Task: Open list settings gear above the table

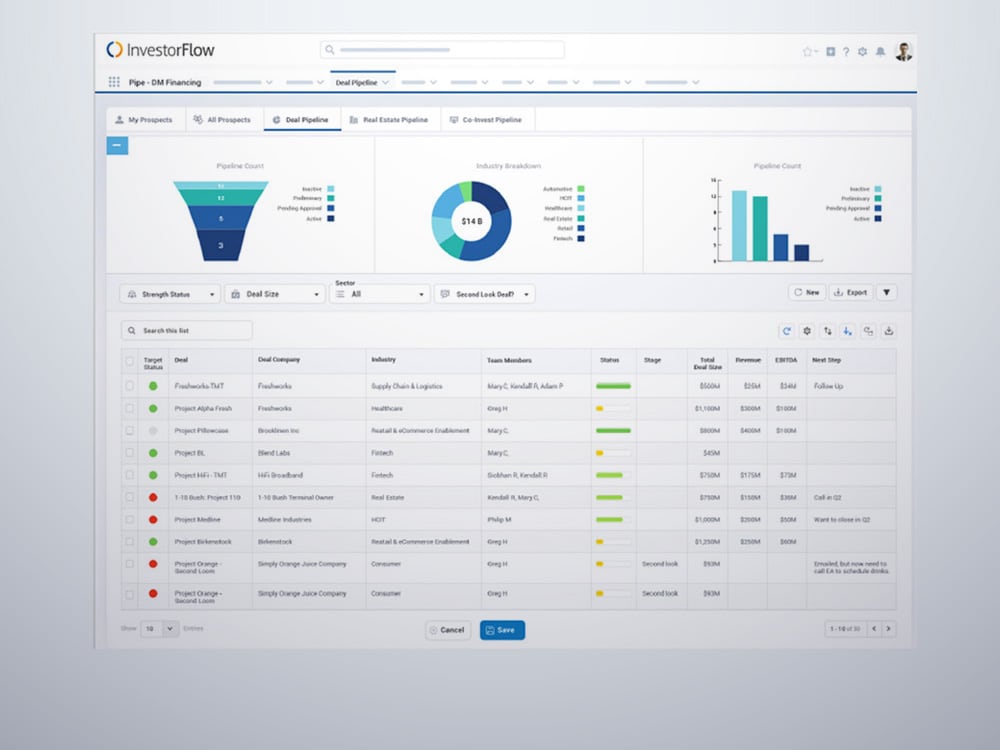Action: coord(807,331)
